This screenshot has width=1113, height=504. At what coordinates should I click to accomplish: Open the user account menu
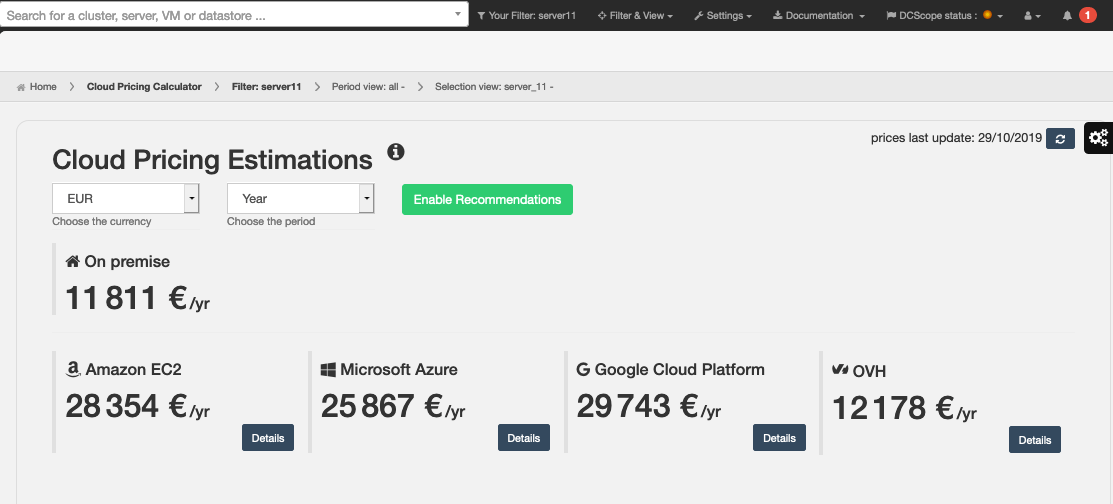pyautogui.click(x=1032, y=16)
